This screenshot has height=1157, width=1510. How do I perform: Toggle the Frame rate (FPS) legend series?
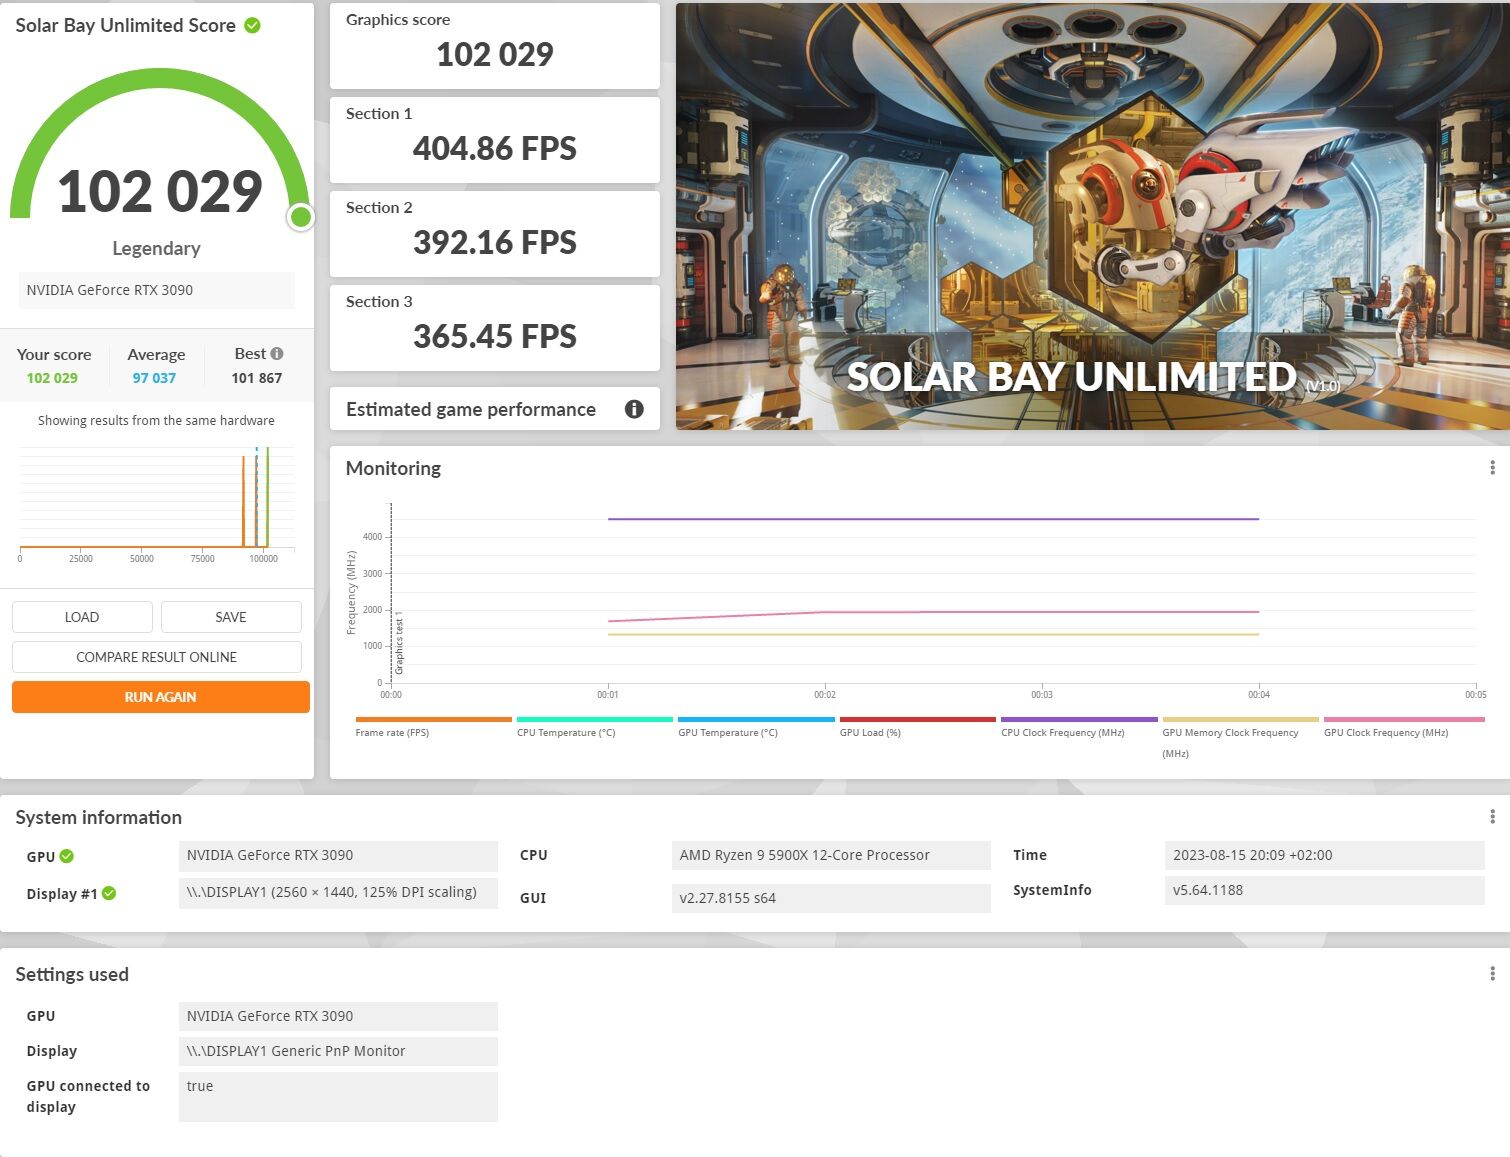[433, 727]
